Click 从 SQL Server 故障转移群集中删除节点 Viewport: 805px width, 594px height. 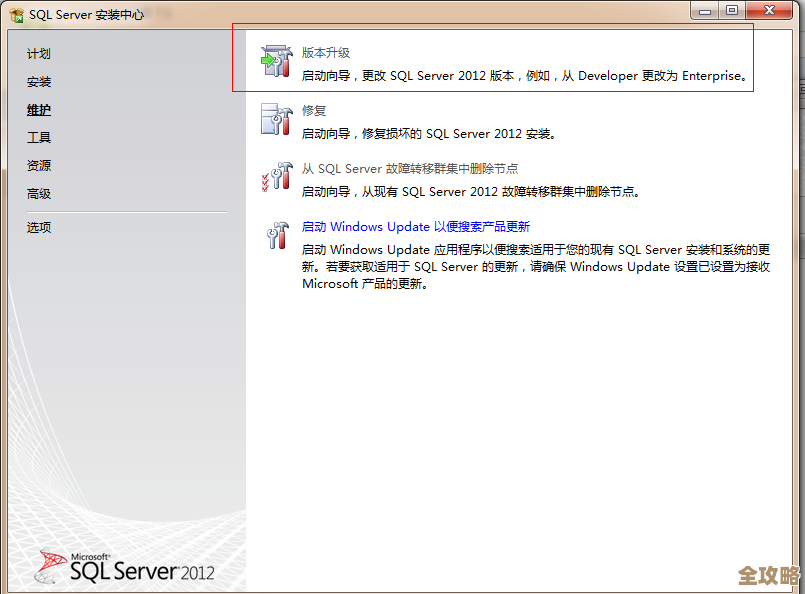coord(410,168)
